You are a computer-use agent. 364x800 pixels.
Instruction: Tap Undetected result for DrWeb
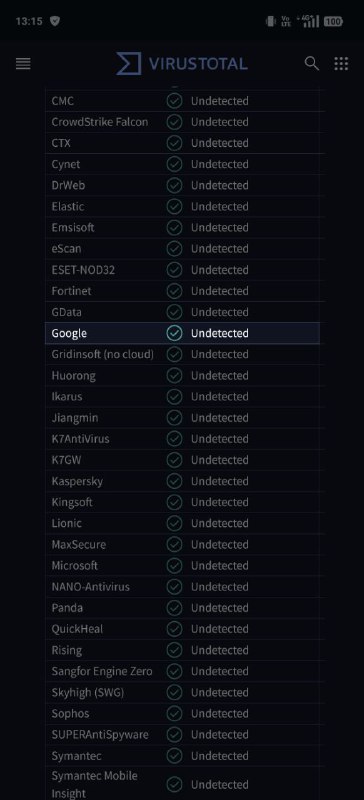pyautogui.click(x=220, y=185)
